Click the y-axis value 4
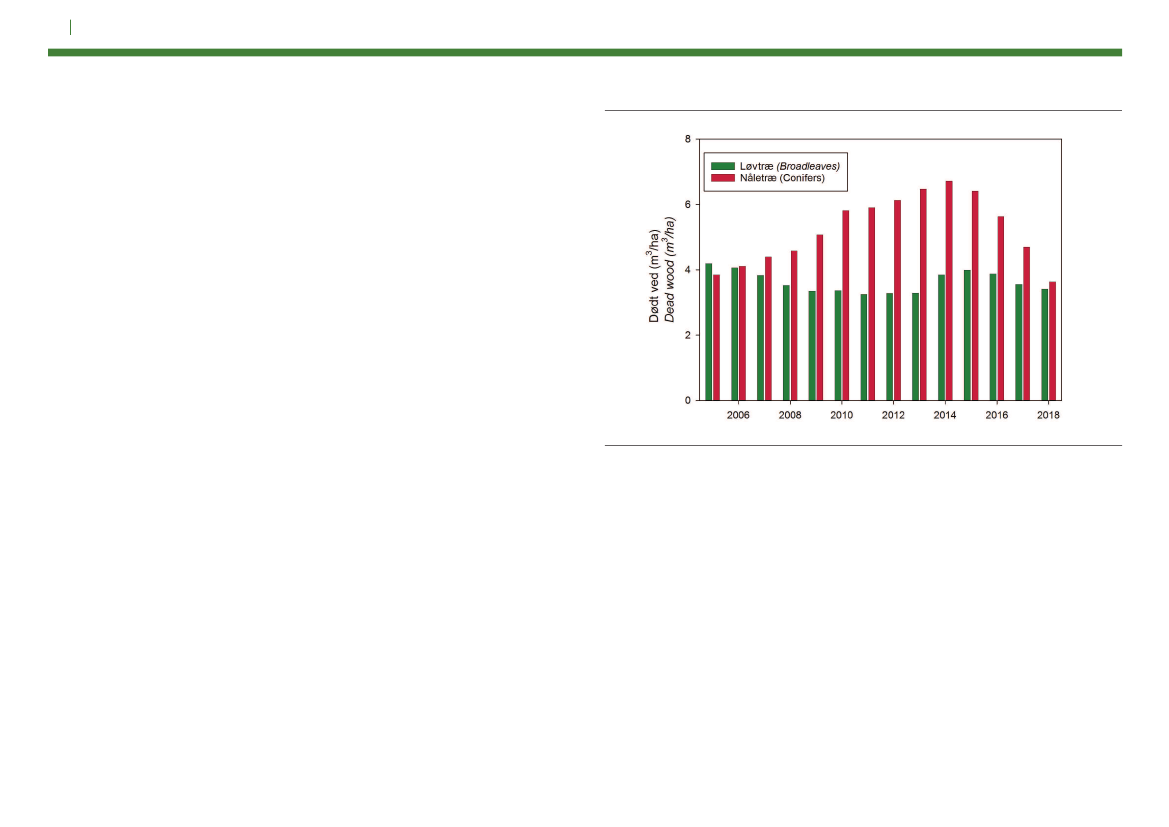1169x827 pixels. tap(688, 270)
